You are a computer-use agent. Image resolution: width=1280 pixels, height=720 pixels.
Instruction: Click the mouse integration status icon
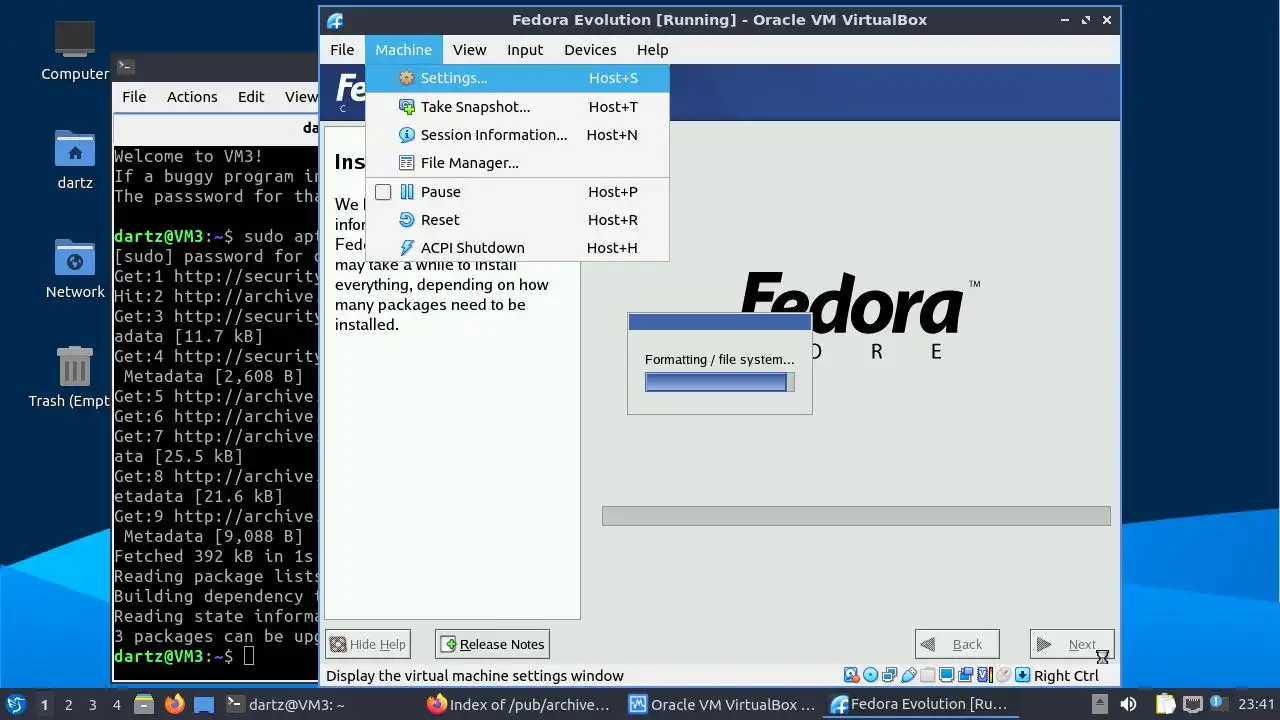point(1003,675)
